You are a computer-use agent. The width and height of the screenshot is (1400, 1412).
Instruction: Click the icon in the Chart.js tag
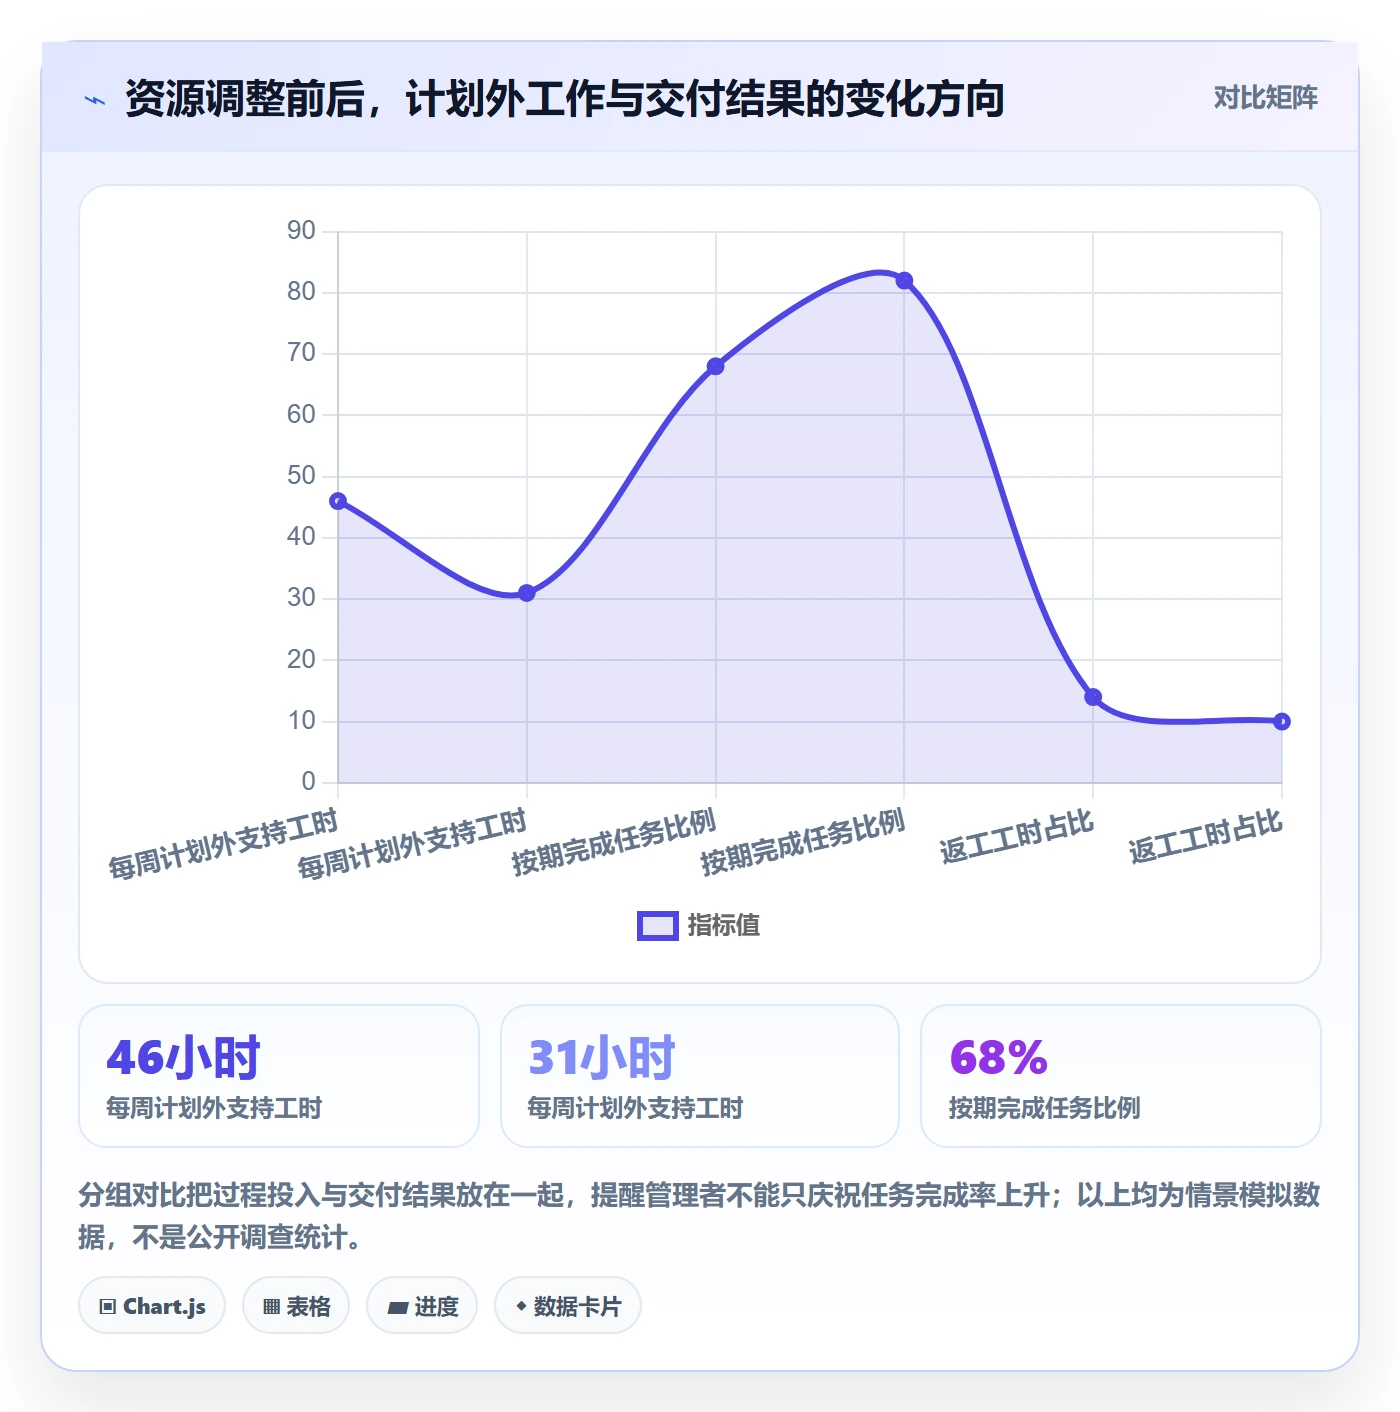[108, 1307]
